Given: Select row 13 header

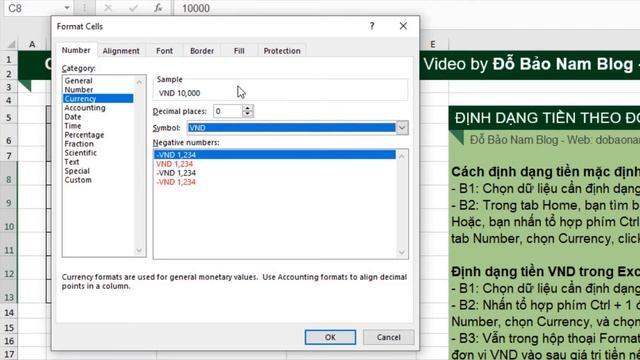Looking at the screenshot, I should [x=9, y=297].
